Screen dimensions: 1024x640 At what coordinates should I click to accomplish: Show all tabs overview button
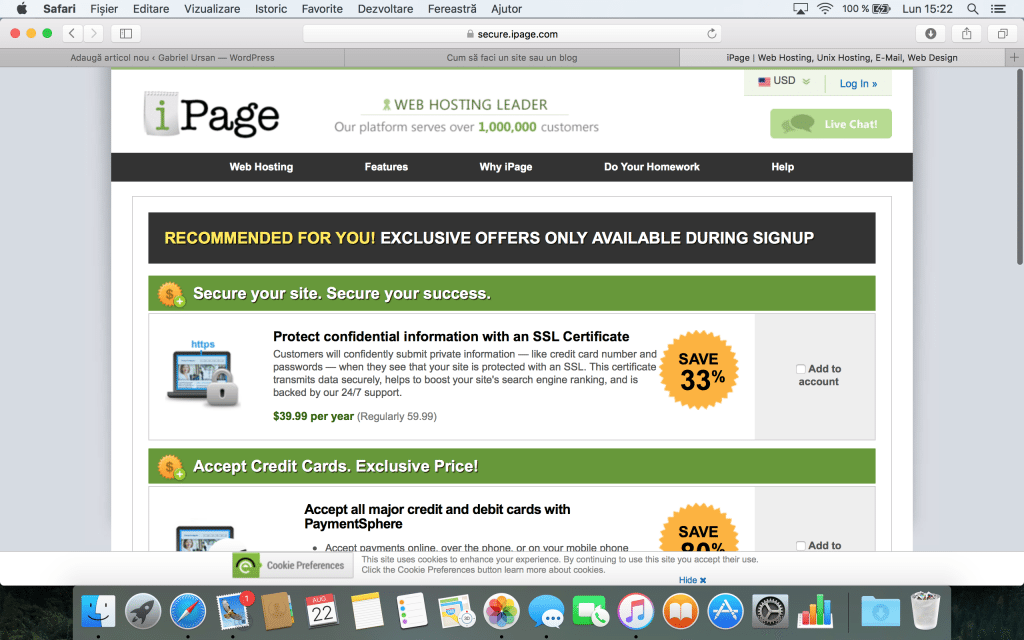tap(1002, 33)
